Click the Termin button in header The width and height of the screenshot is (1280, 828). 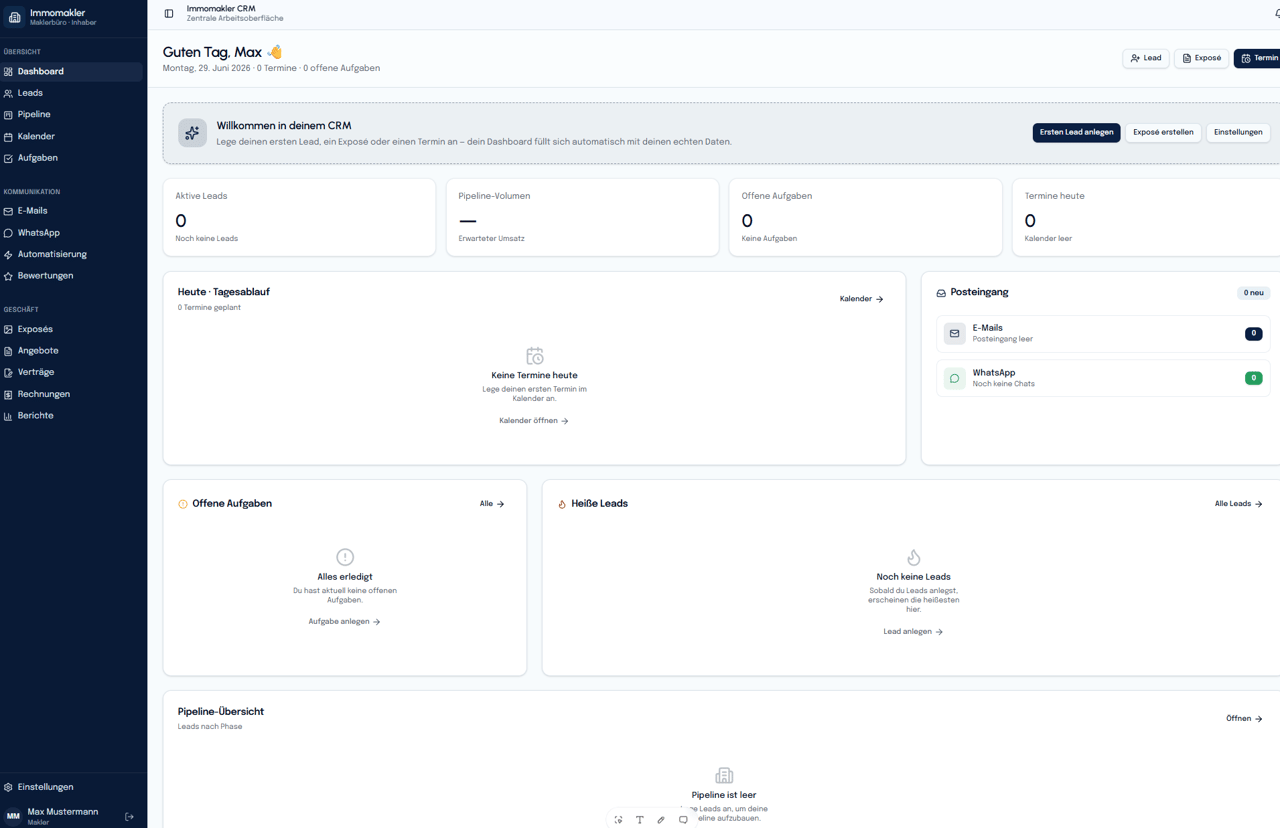coord(1258,58)
